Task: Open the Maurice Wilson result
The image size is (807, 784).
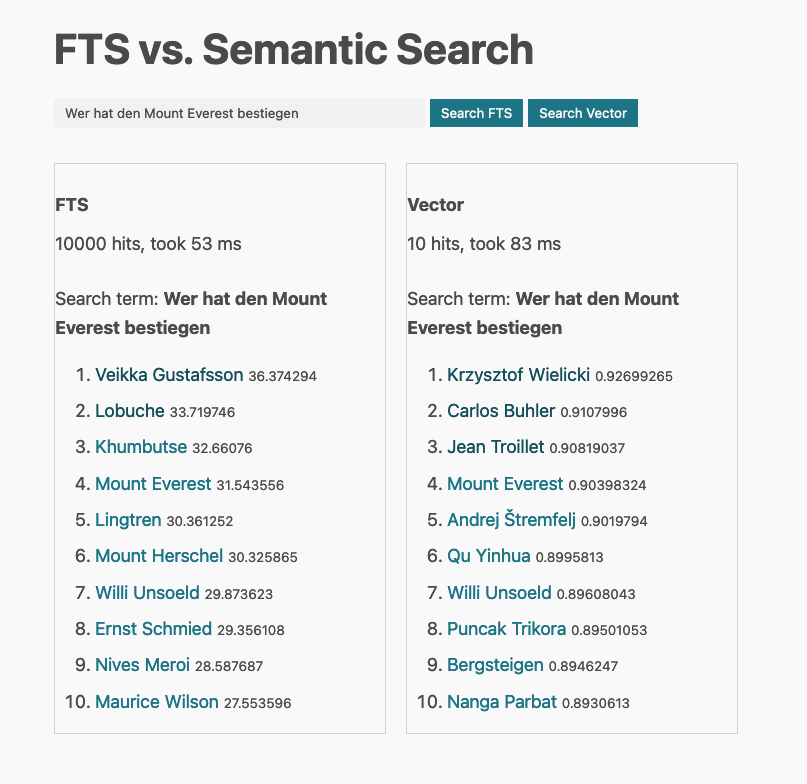Action: point(156,702)
